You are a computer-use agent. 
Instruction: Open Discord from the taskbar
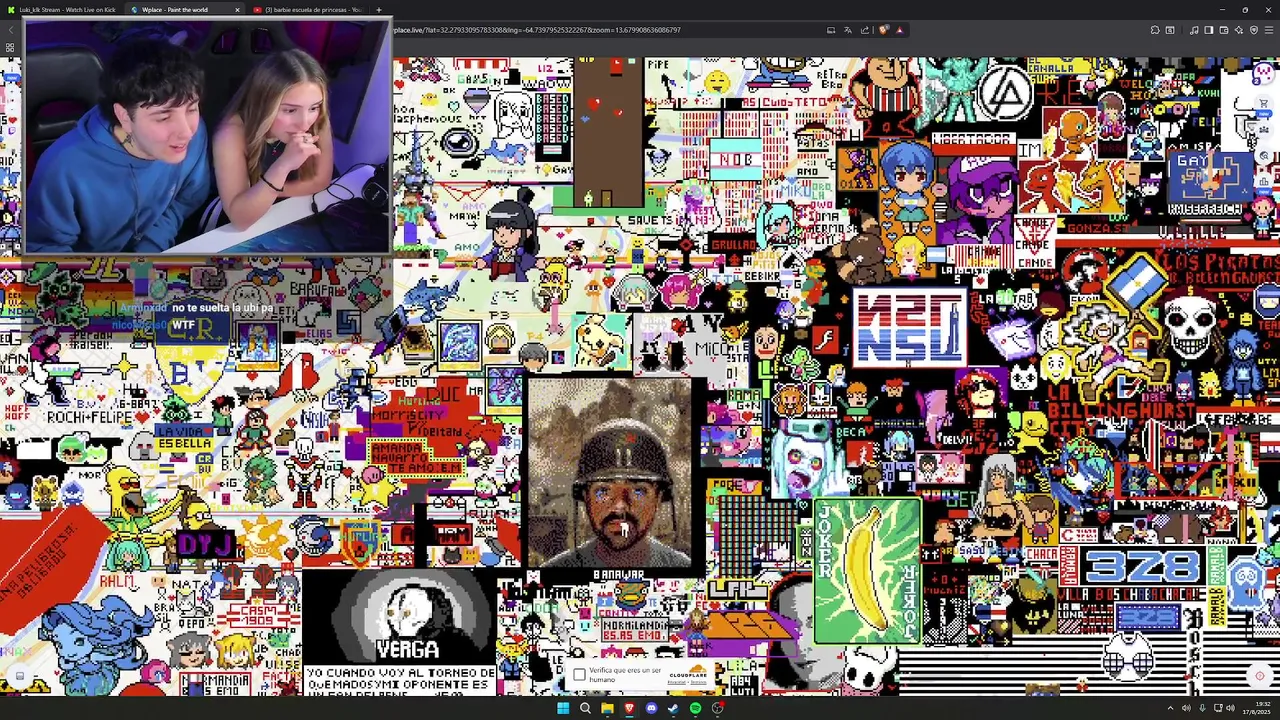pyautogui.click(x=651, y=708)
